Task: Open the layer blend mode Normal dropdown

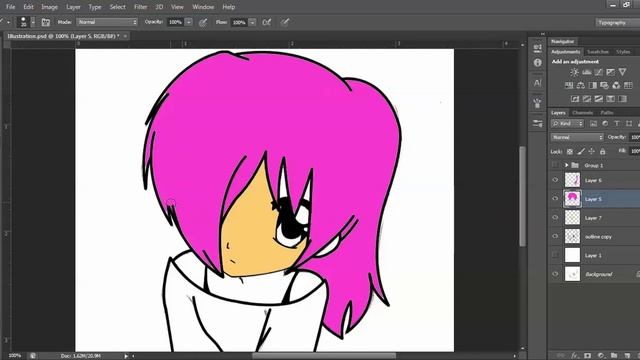Action: pyautogui.click(x=577, y=137)
